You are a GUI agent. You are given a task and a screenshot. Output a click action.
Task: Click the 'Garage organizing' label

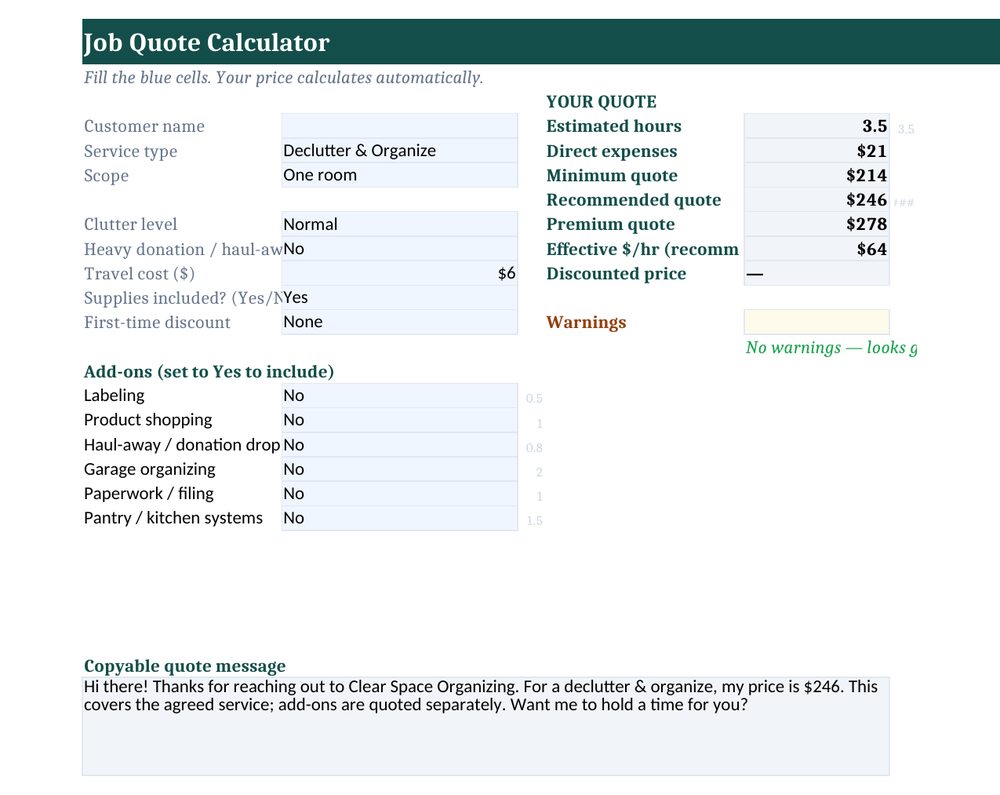point(149,469)
